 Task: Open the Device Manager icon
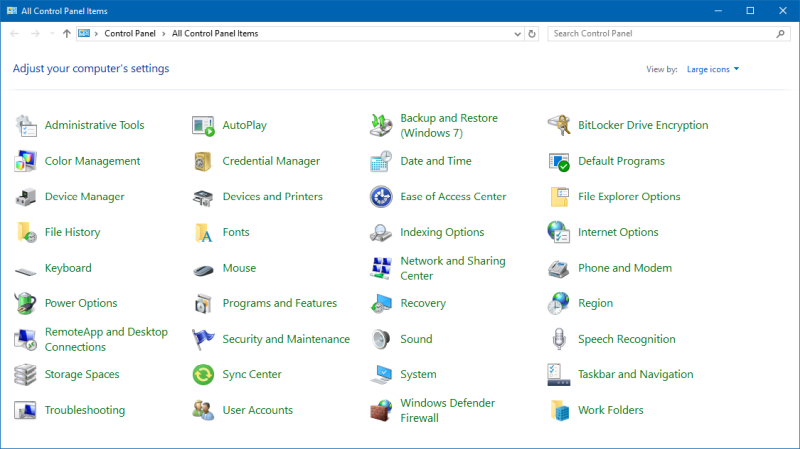click(x=26, y=197)
